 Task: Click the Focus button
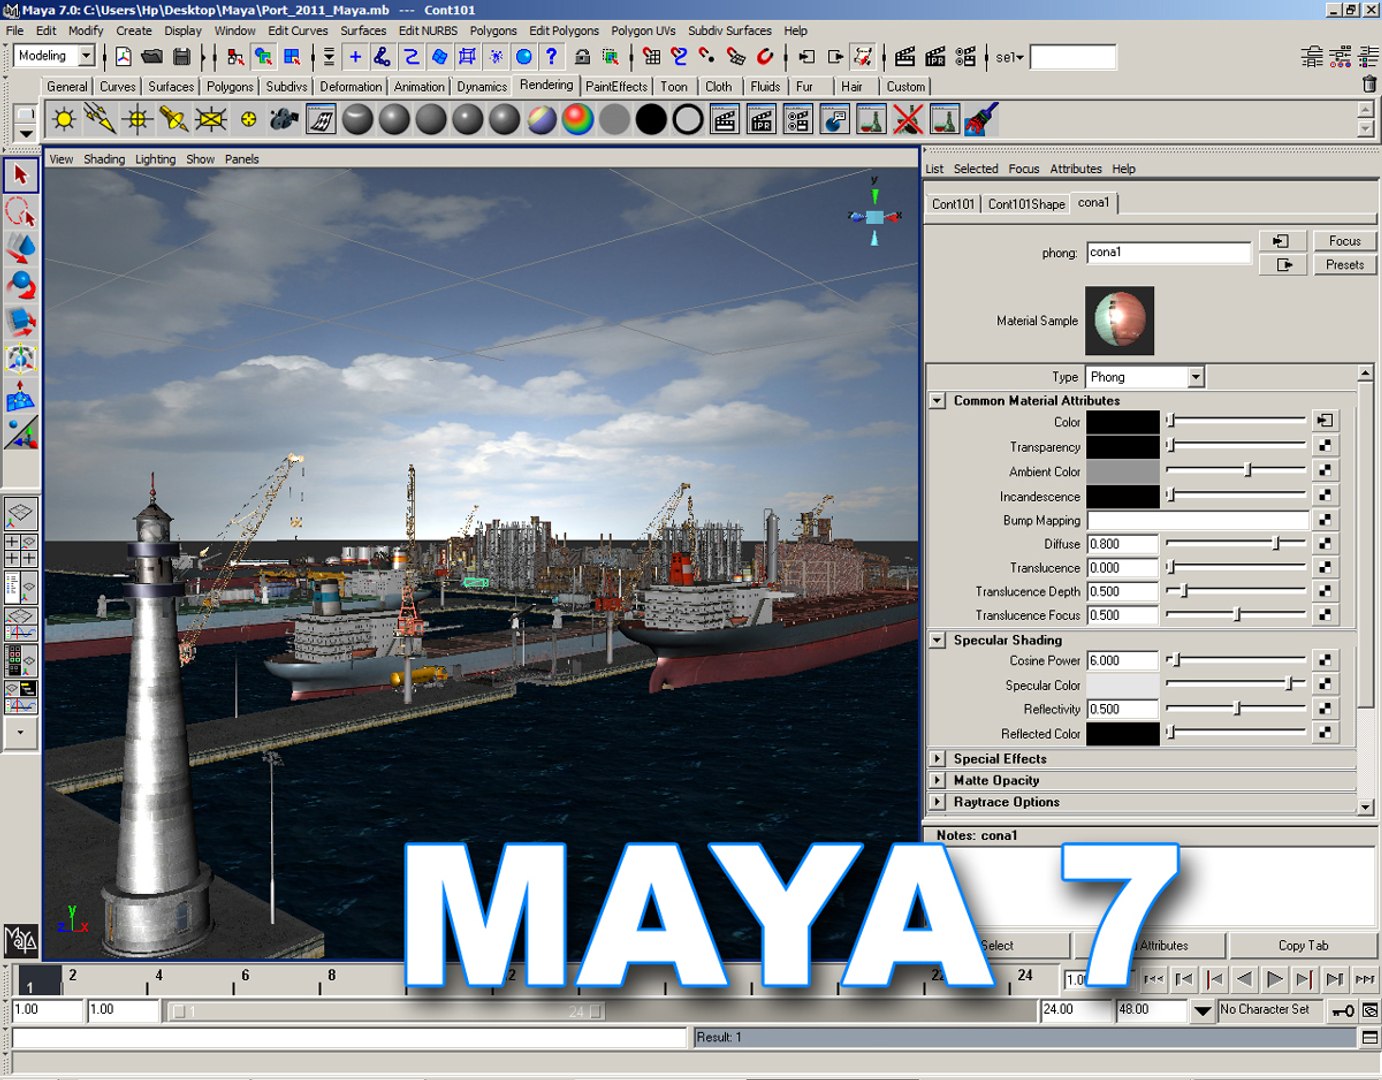(x=1344, y=241)
